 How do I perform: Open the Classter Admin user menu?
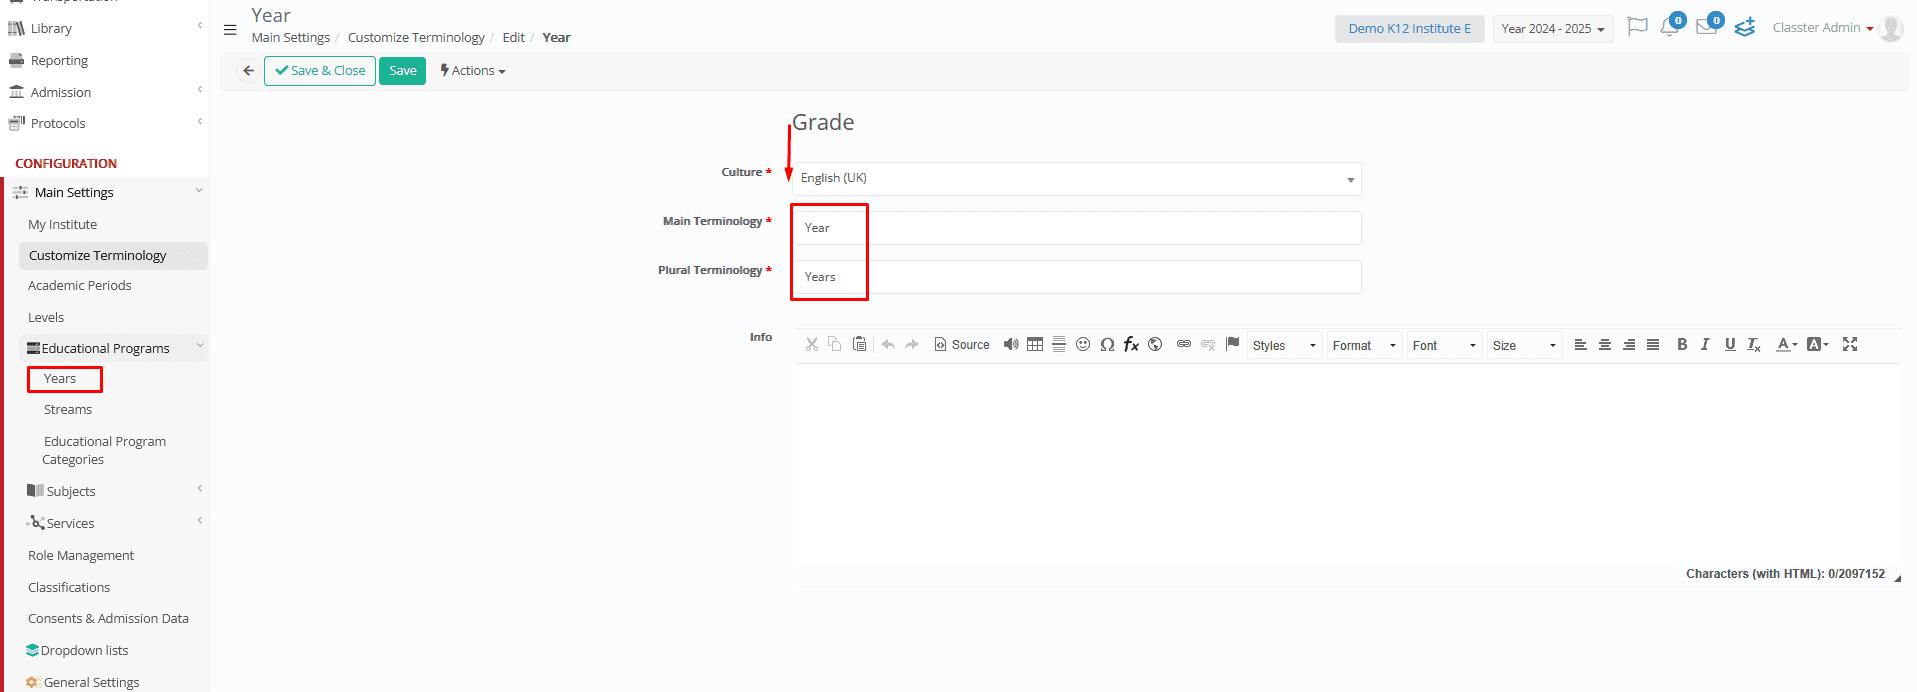(1823, 28)
